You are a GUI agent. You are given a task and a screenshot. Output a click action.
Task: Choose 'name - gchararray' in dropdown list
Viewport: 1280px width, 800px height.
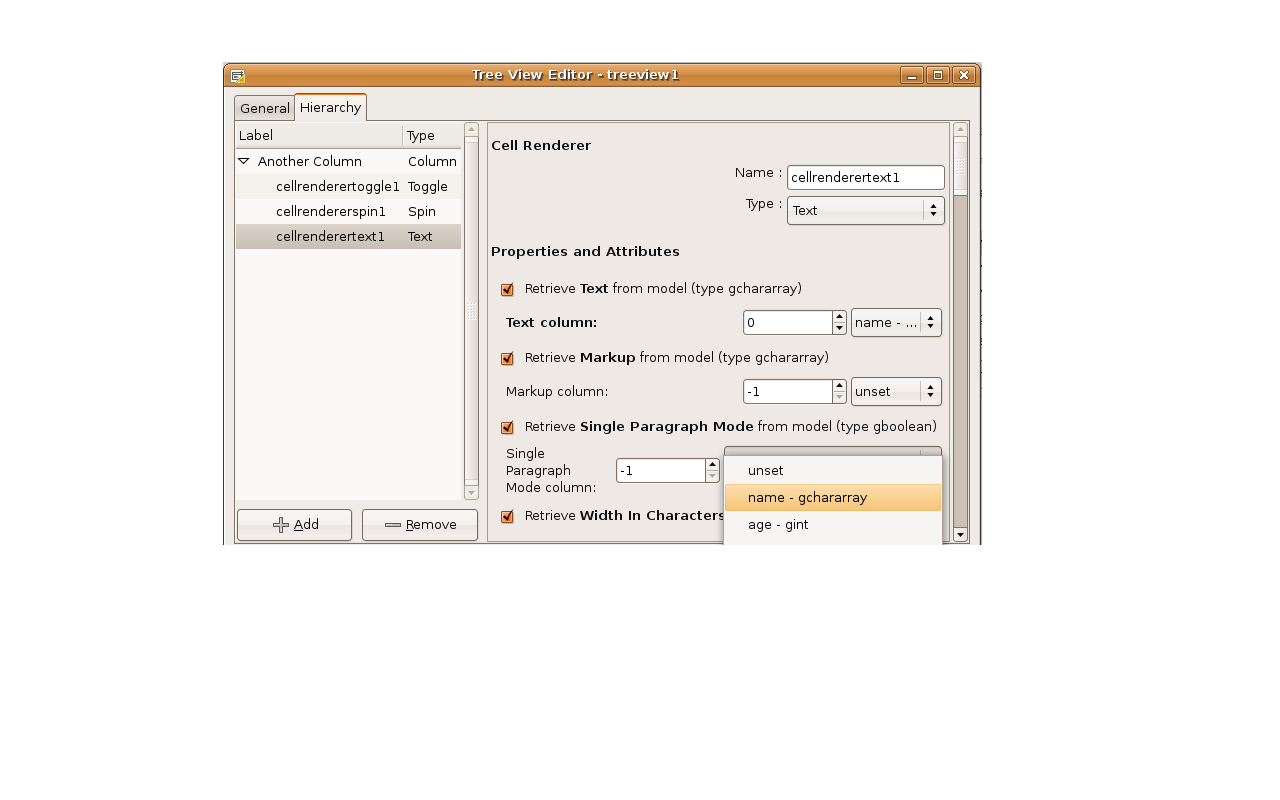(833, 497)
